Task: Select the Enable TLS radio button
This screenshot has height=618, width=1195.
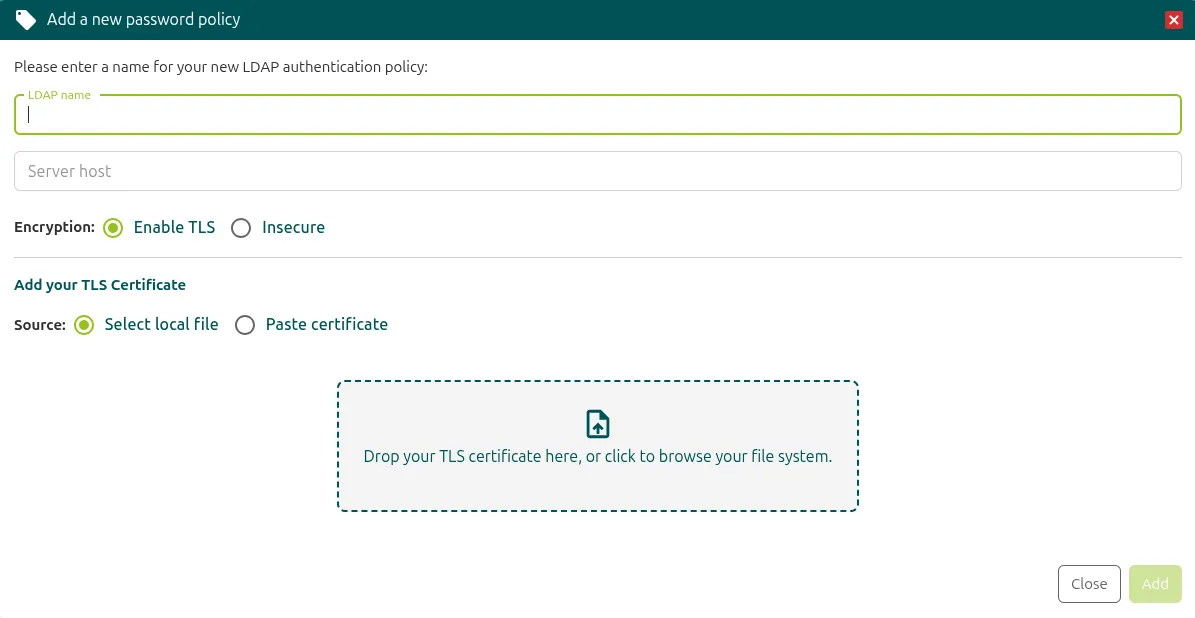Action: [x=113, y=228]
